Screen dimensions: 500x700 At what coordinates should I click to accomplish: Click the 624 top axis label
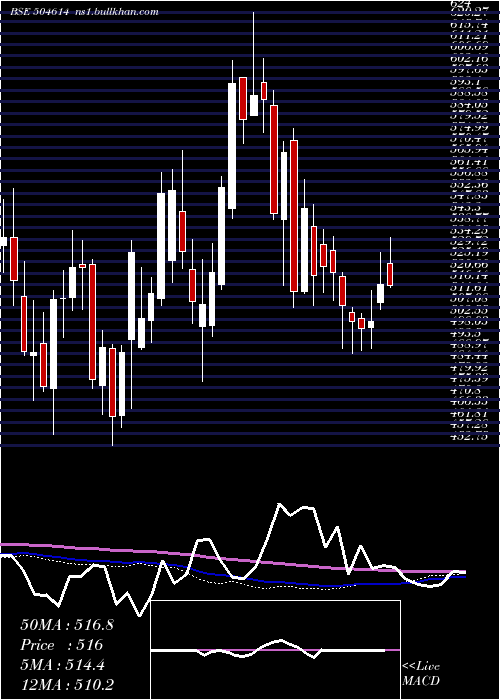click(460, 3)
